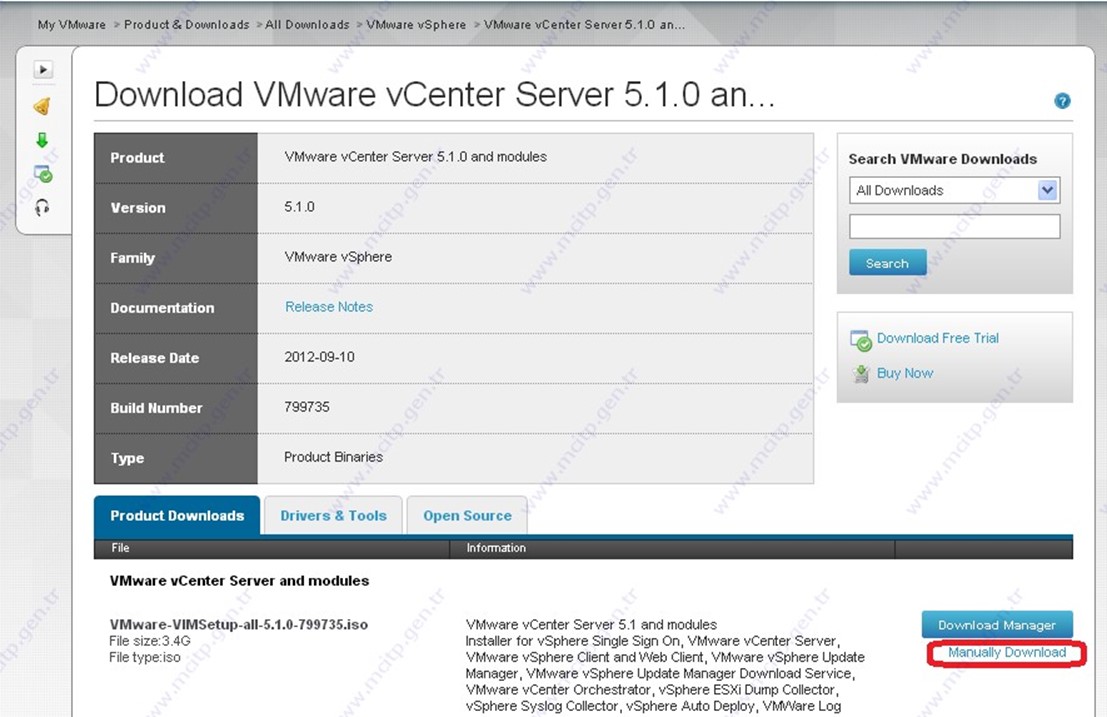
Task: Go to Product & Downloads breadcrumb
Action: click(186, 25)
